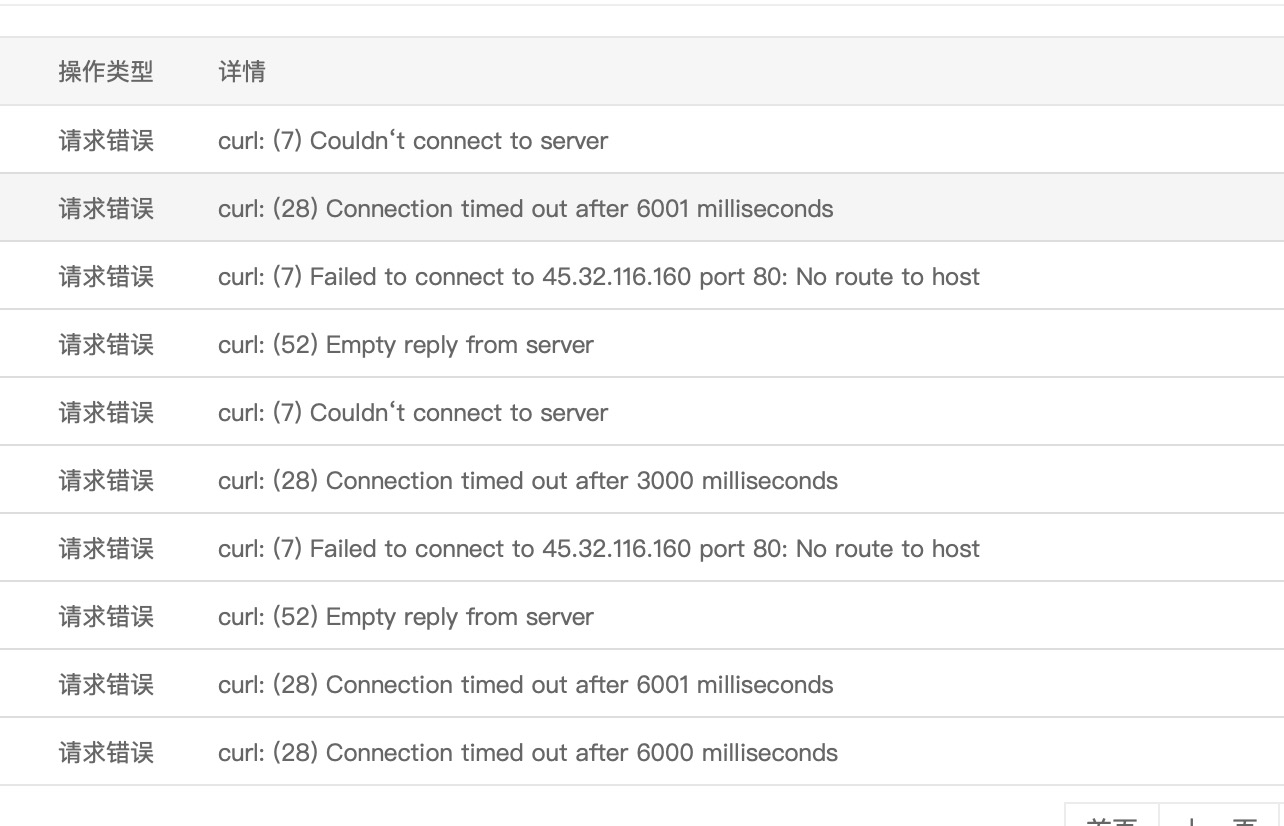This screenshot has height=826, width=1284.
Task: Click 请求错误 beside the 6000 milliseconds entry
Action: pyautogui.click(x=106, y=753)
